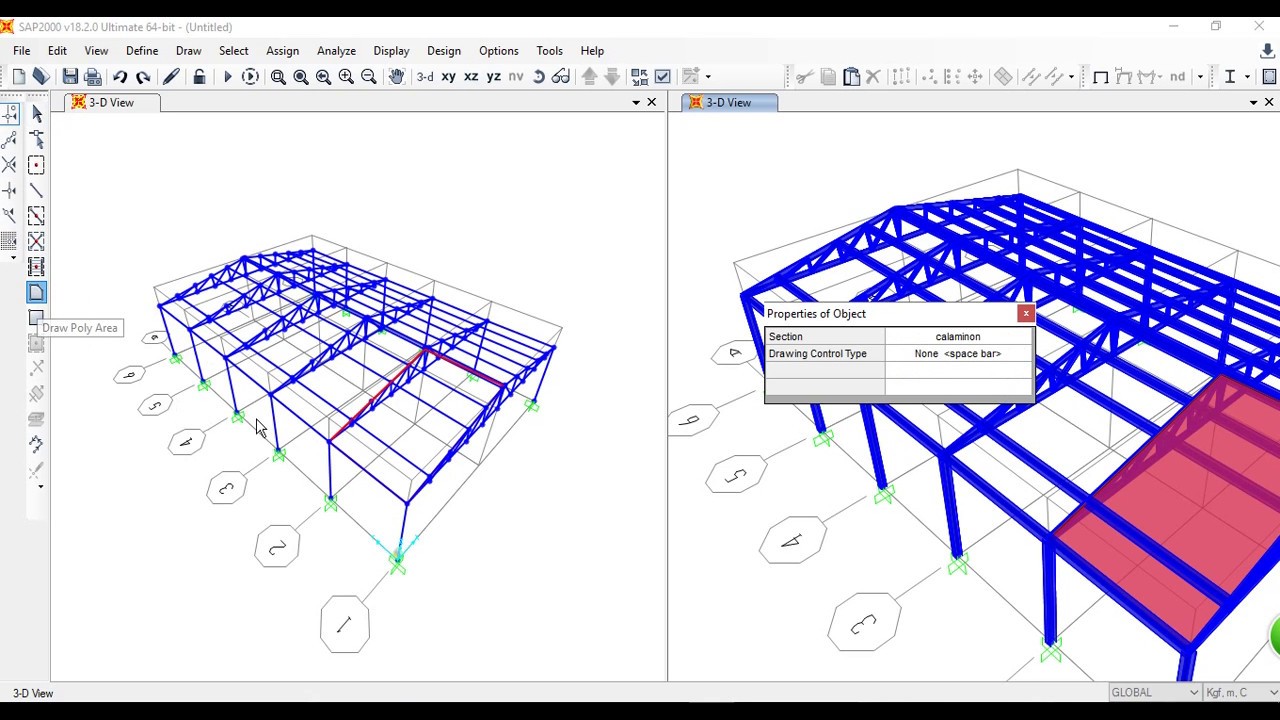Toggle the lock/unlock model padlock
Screen dimensions: 1280x720
[x=199, y=77]
